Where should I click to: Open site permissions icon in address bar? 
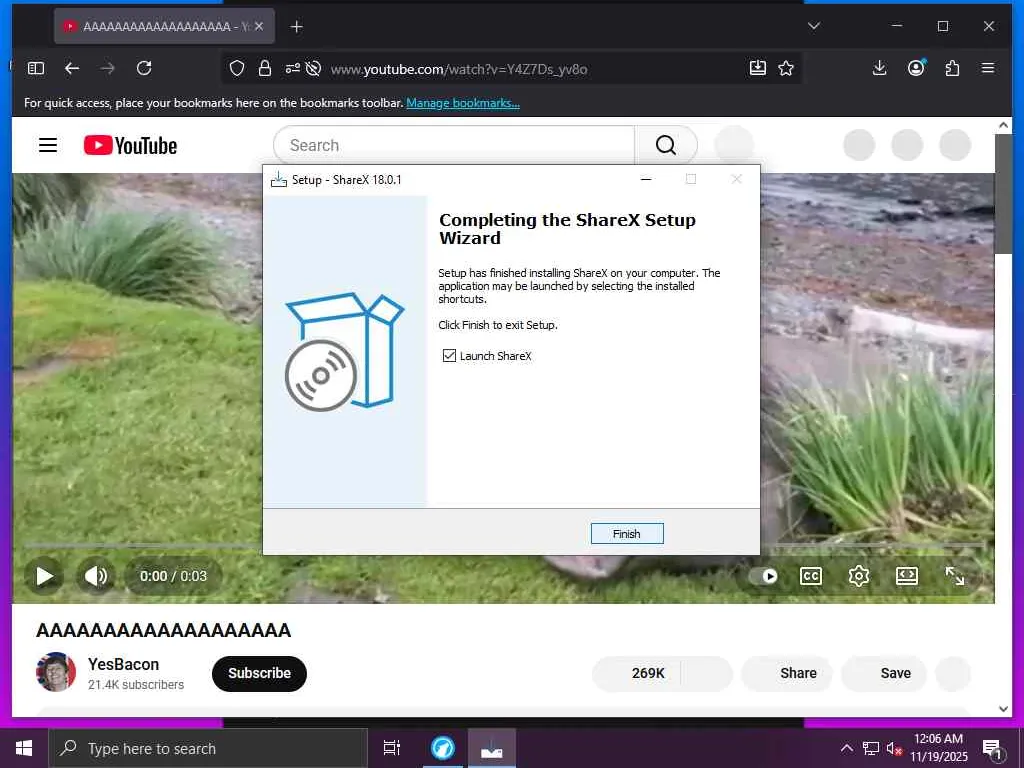click(x=292, y=69)
